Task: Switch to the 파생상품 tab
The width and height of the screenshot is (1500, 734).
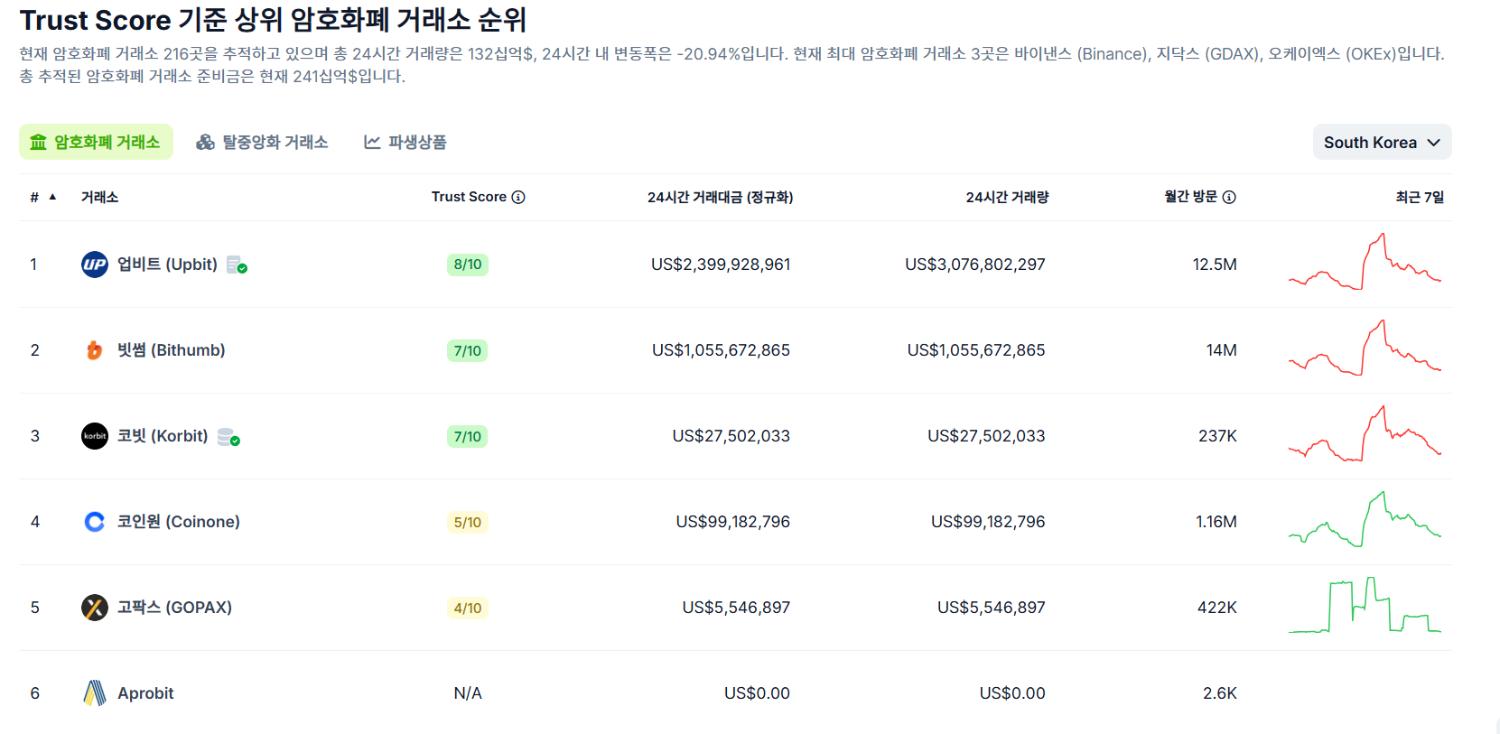Action: click(x=405, y=142)
